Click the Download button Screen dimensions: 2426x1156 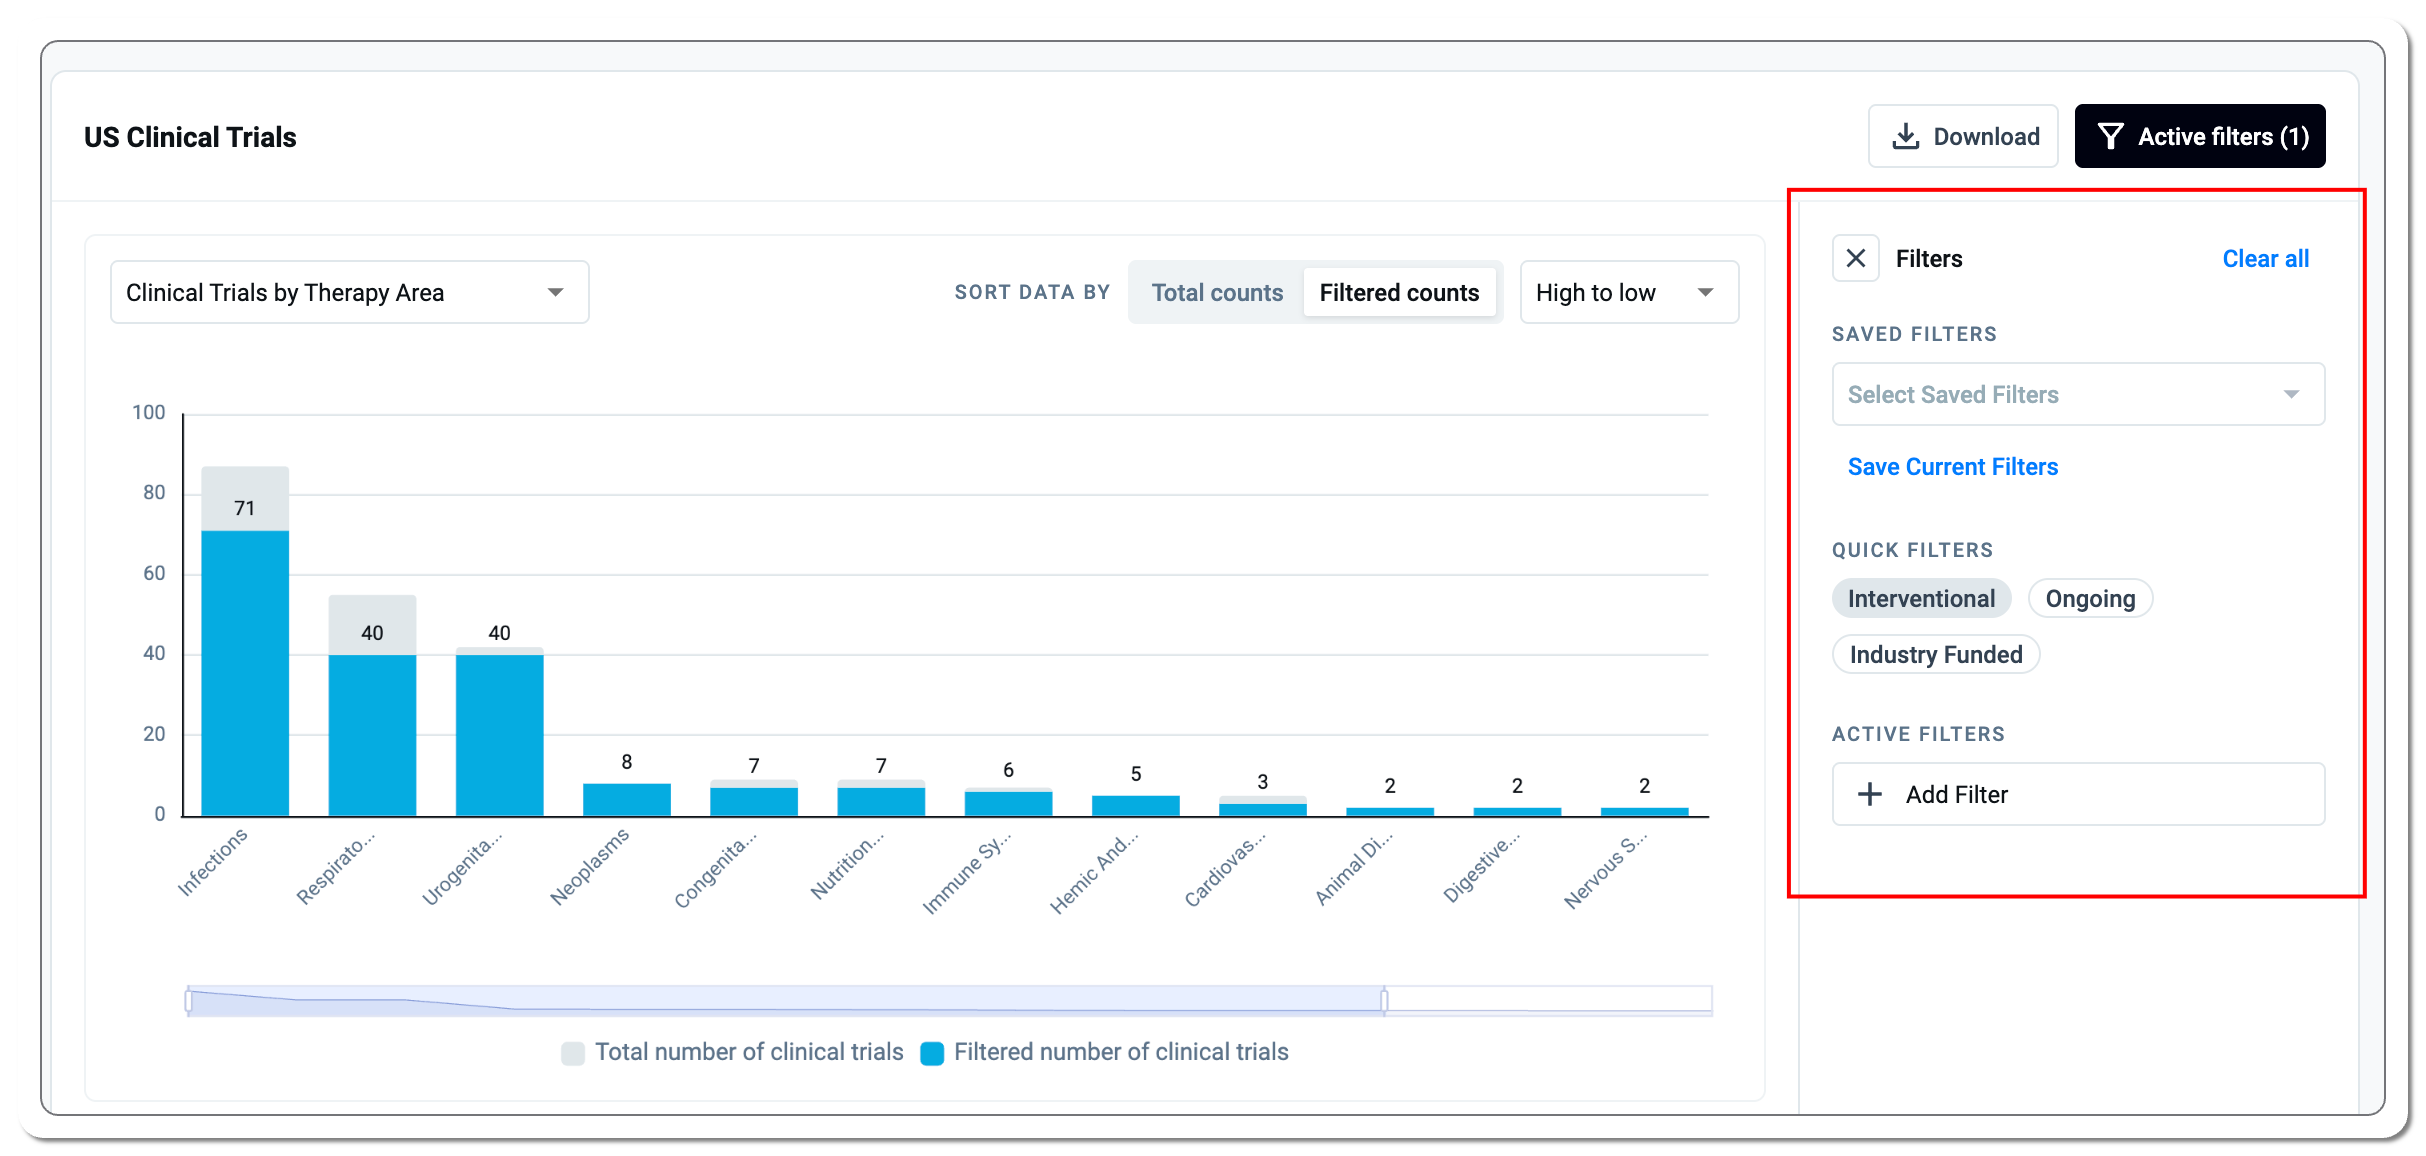(1963, 136)
